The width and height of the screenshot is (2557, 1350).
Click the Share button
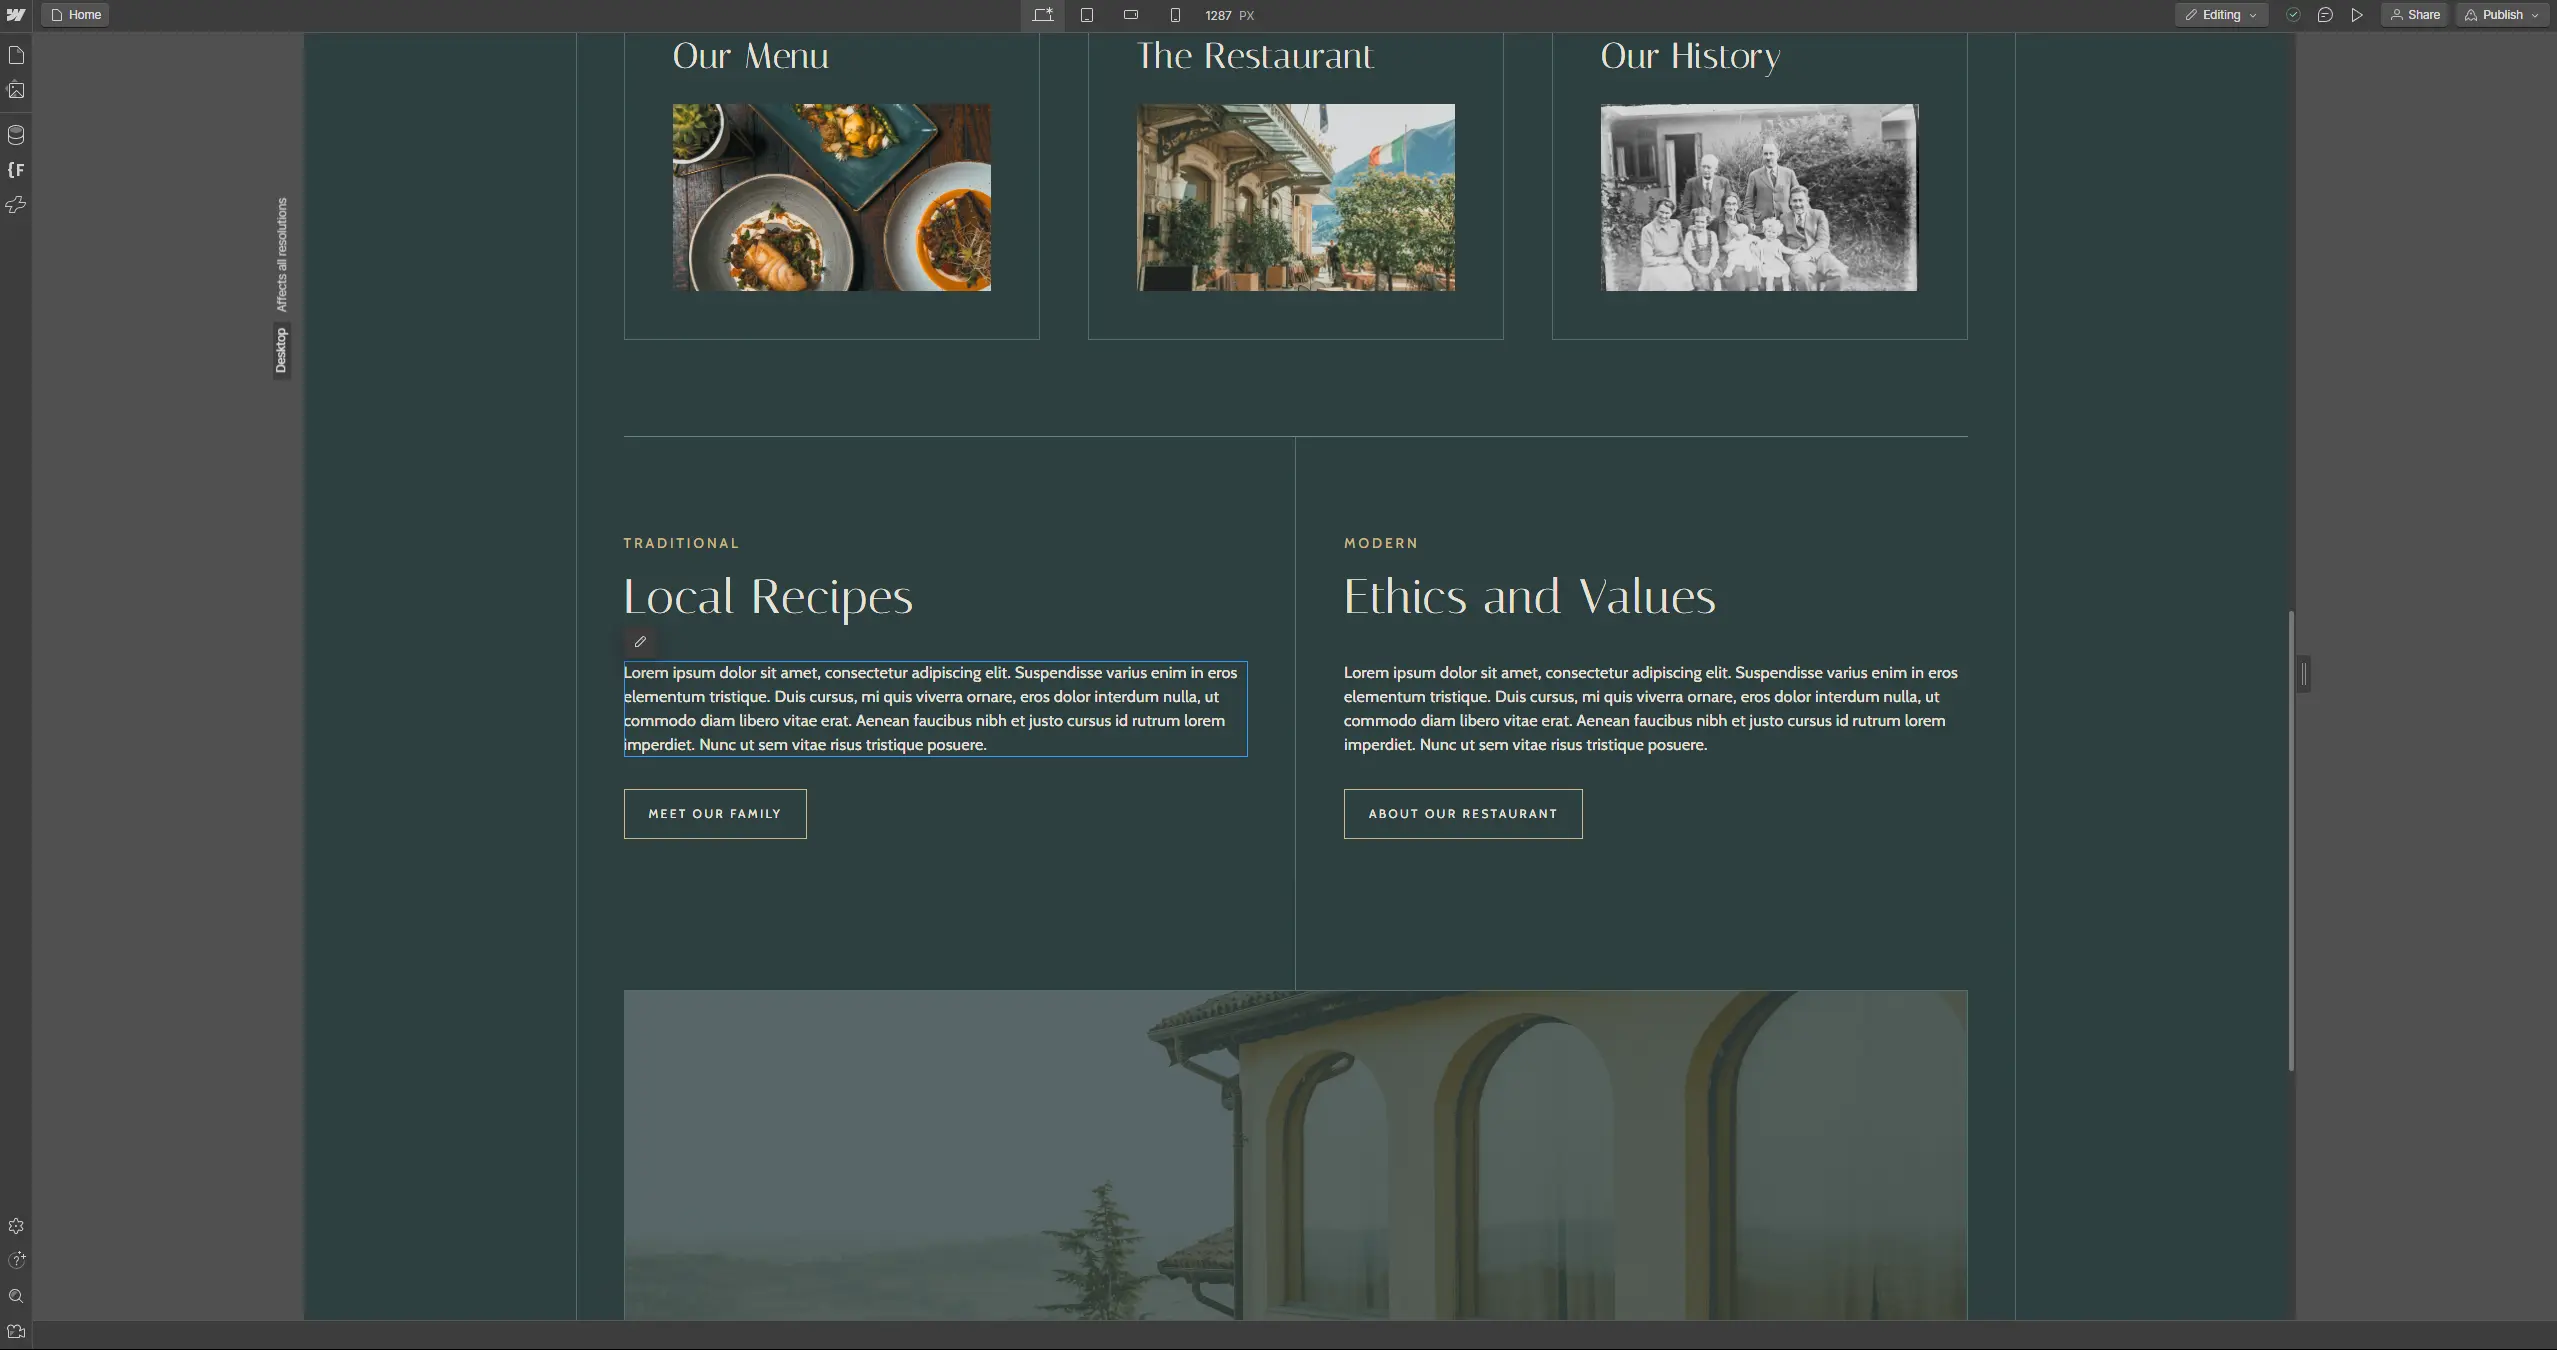[x=2415, y=15]
